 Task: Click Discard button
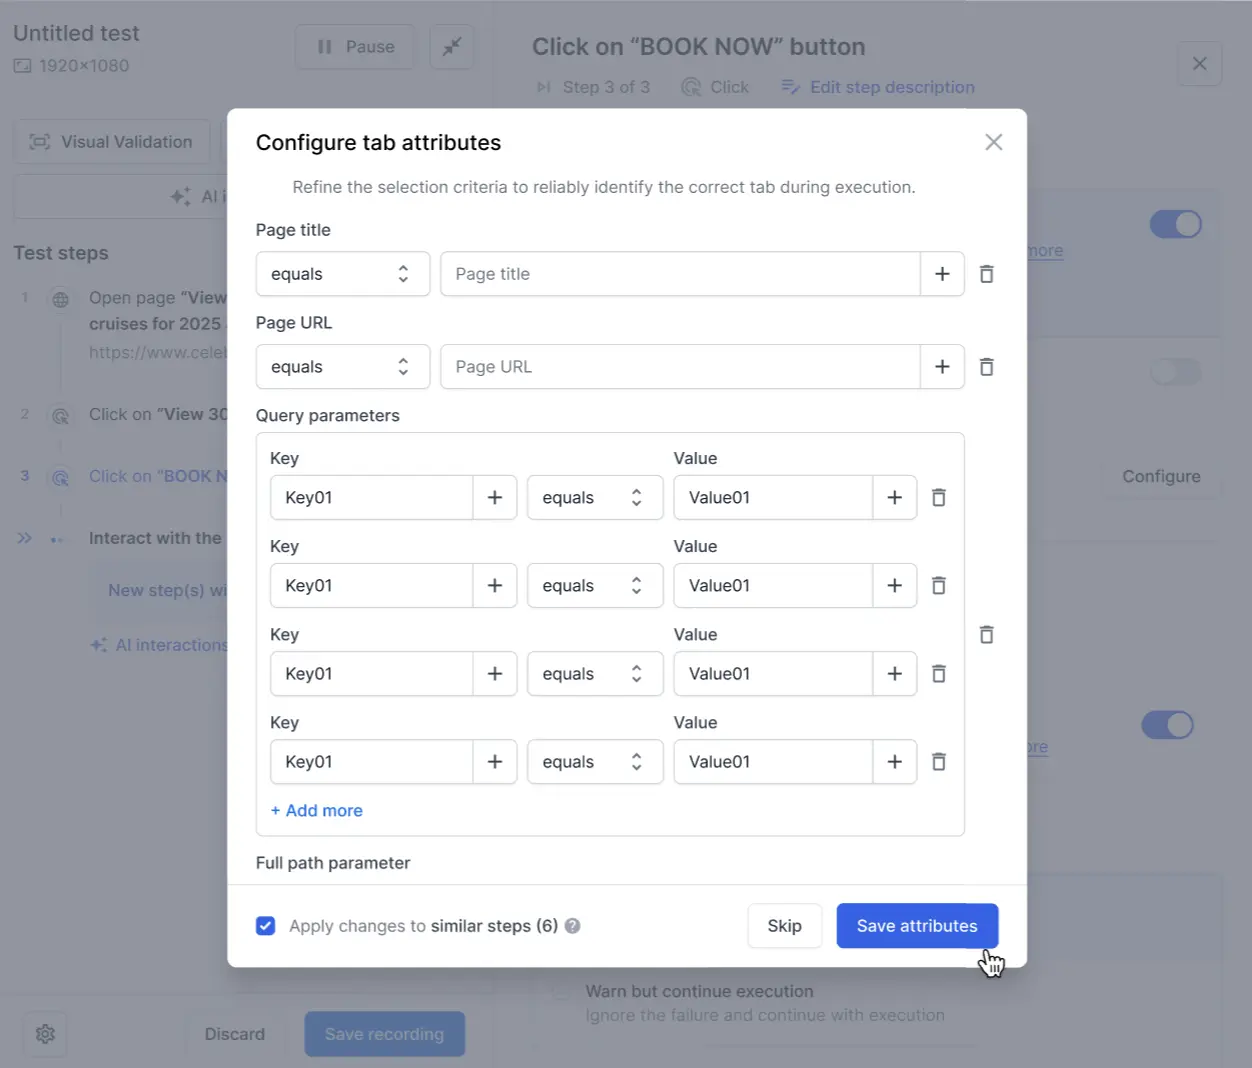tap(235, 1034)
